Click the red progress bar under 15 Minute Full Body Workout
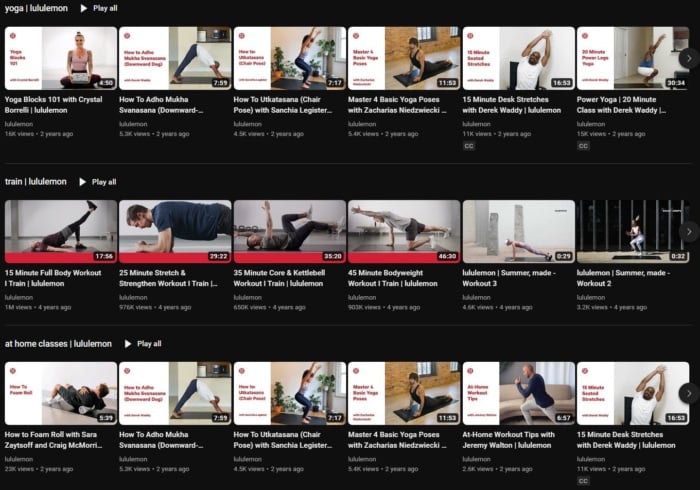 point(61,258)
